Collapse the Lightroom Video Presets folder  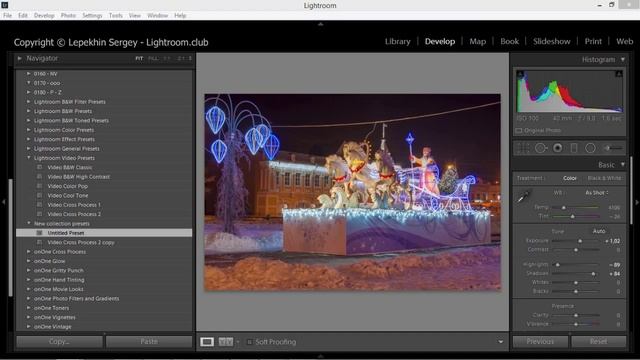click(x=29, y=158)
